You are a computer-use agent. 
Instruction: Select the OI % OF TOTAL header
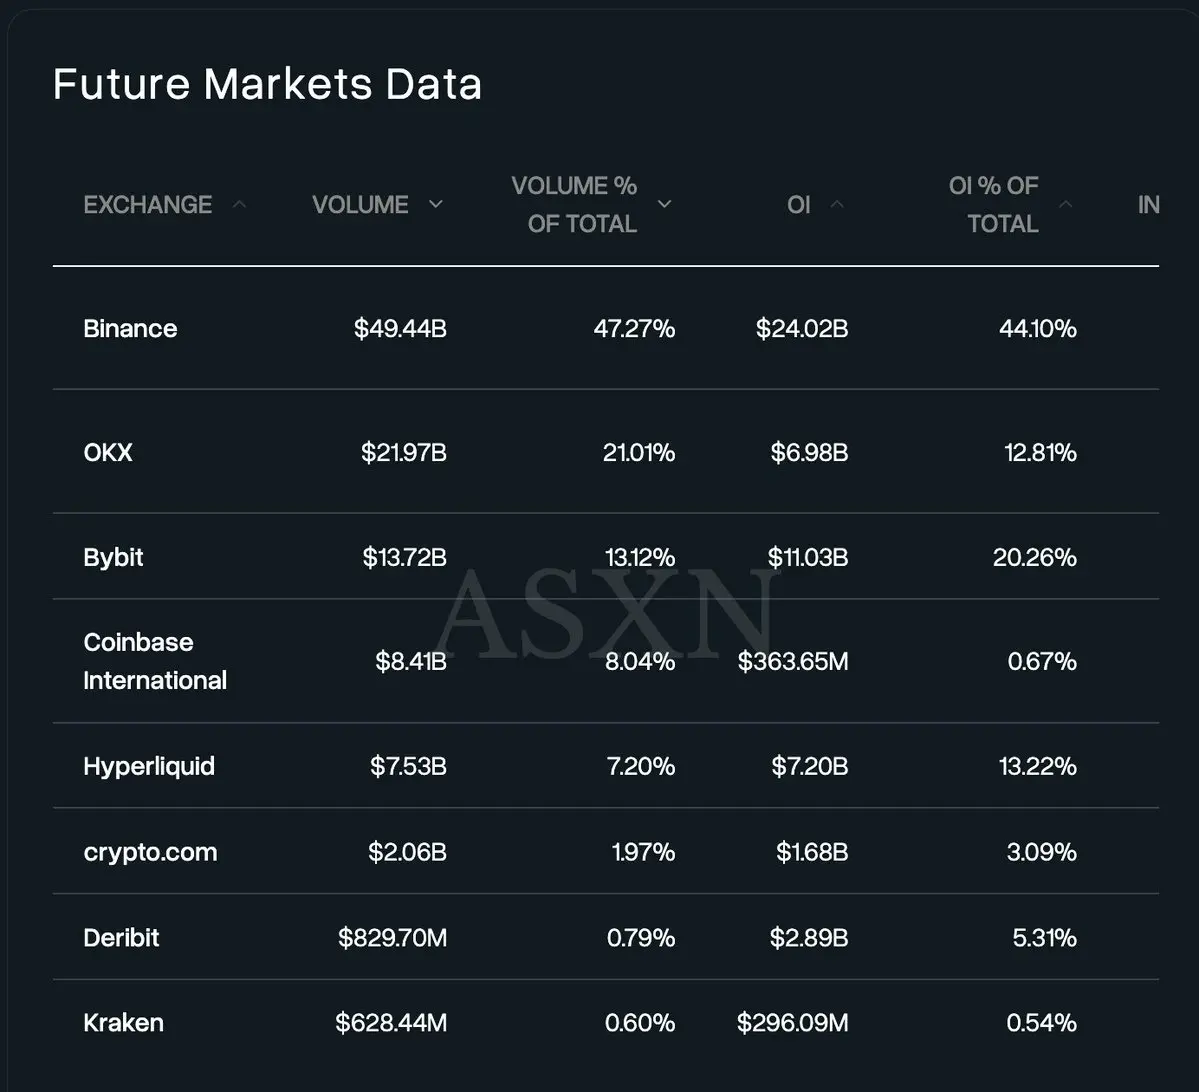(x=993, y=205)
